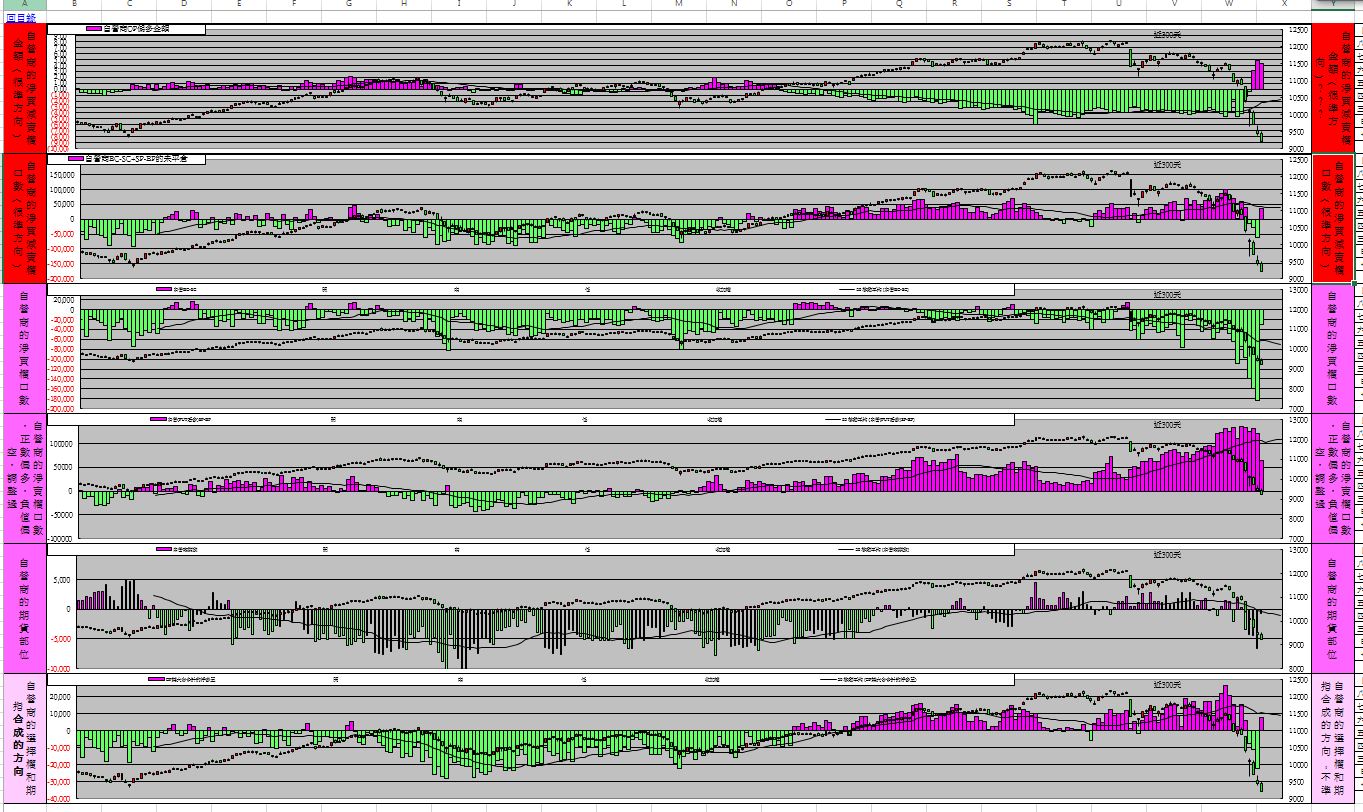Select column S header
1363x812 pixels.
coord(1009,4)
